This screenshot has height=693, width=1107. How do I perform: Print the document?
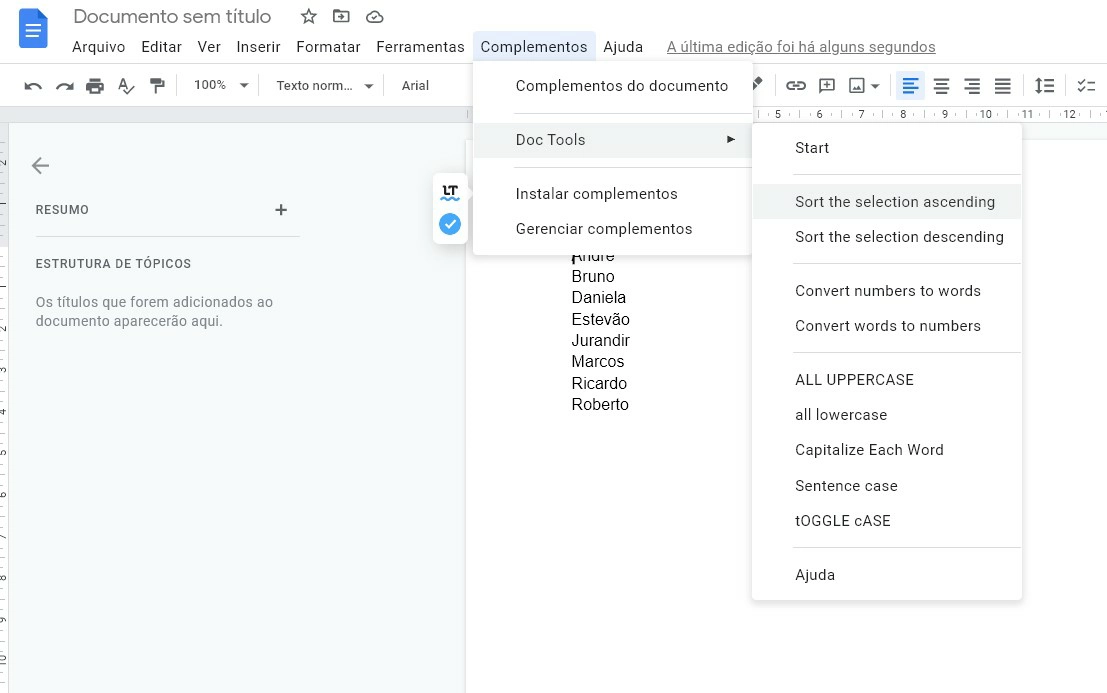click(95, 86)
